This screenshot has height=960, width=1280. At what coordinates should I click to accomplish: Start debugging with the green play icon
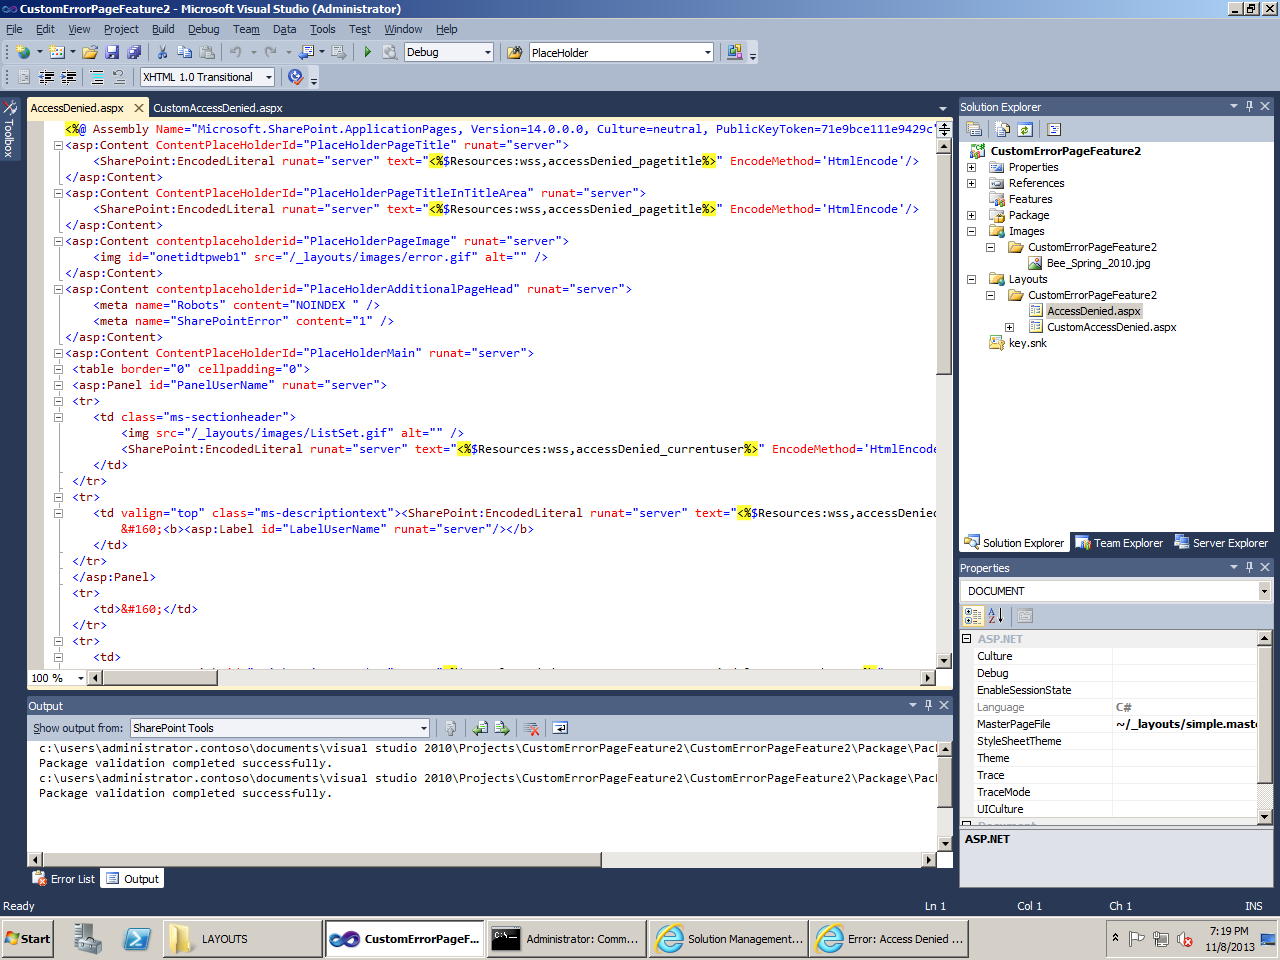coord(368,52)
